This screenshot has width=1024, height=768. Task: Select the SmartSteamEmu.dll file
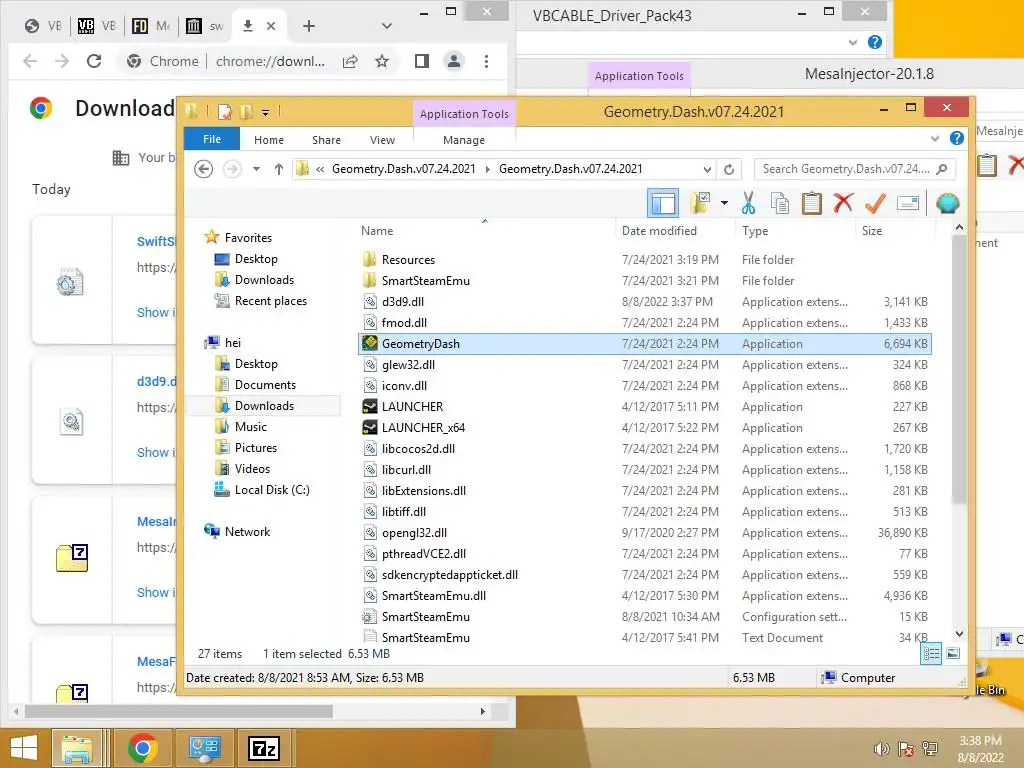(x=645, y=596)
